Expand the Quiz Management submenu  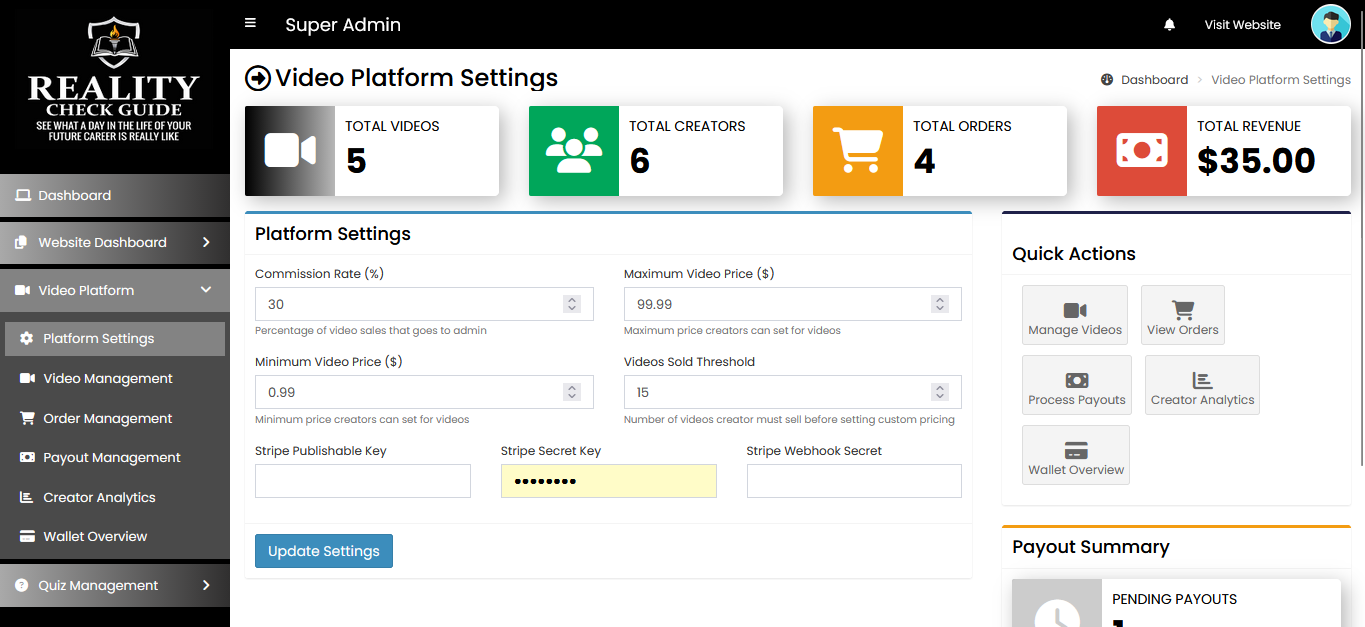click(206, 585)
